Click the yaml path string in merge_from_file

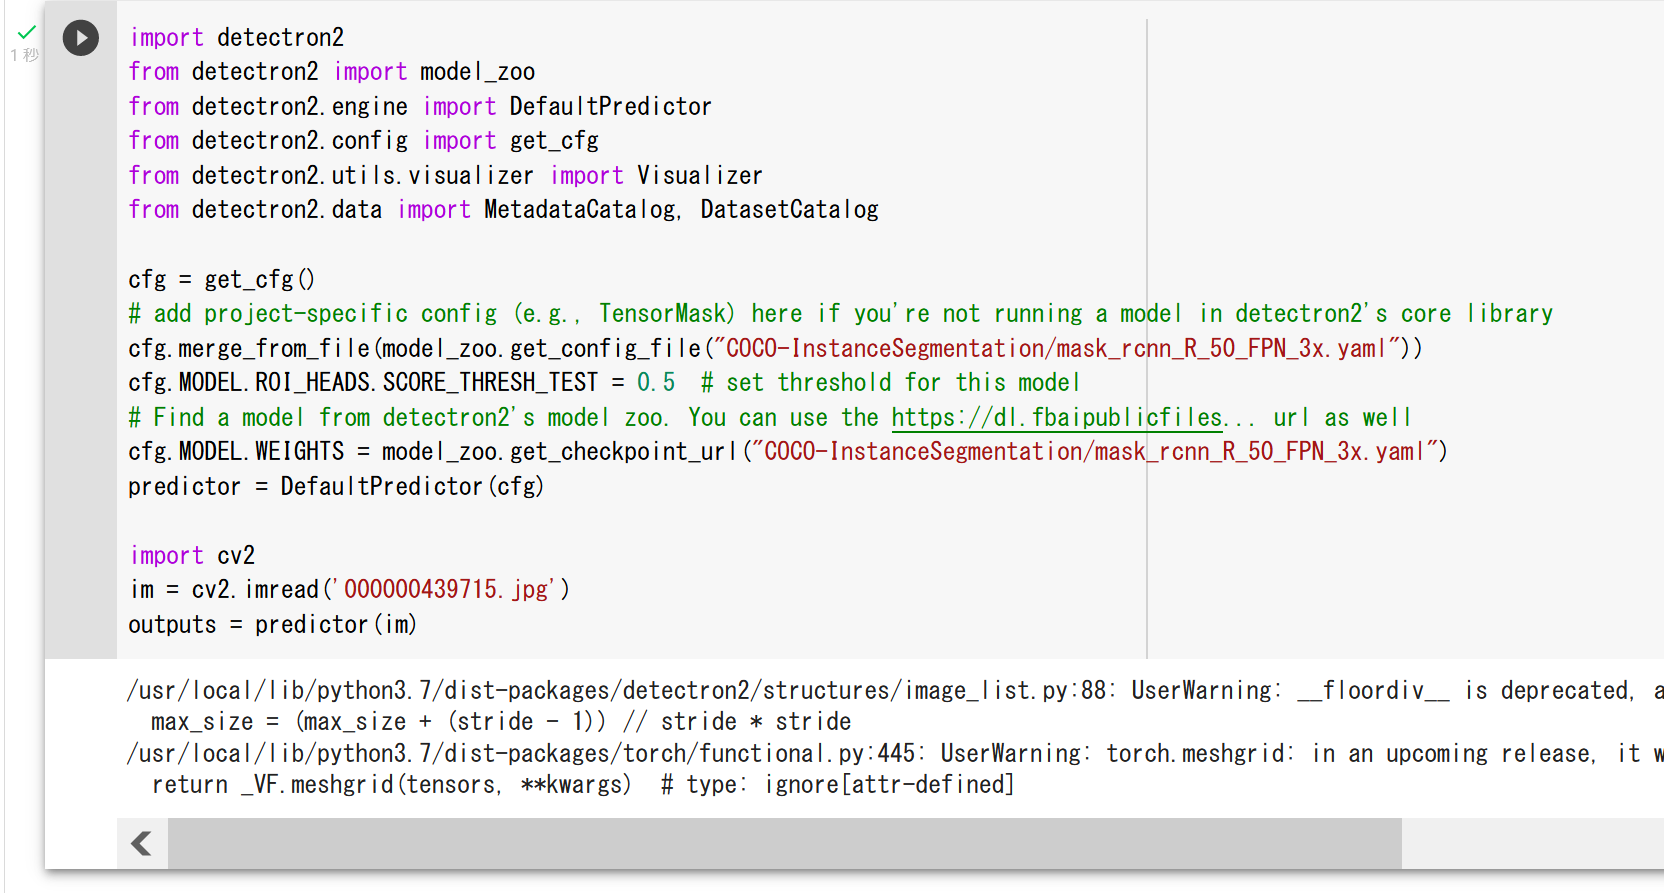pos(1056,348)
